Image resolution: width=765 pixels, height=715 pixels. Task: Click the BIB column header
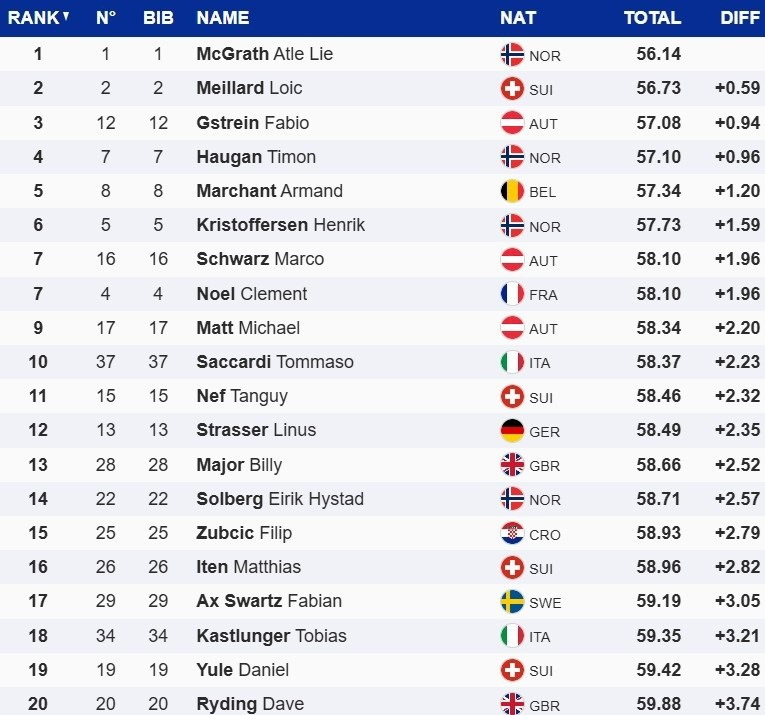[158, 18]
